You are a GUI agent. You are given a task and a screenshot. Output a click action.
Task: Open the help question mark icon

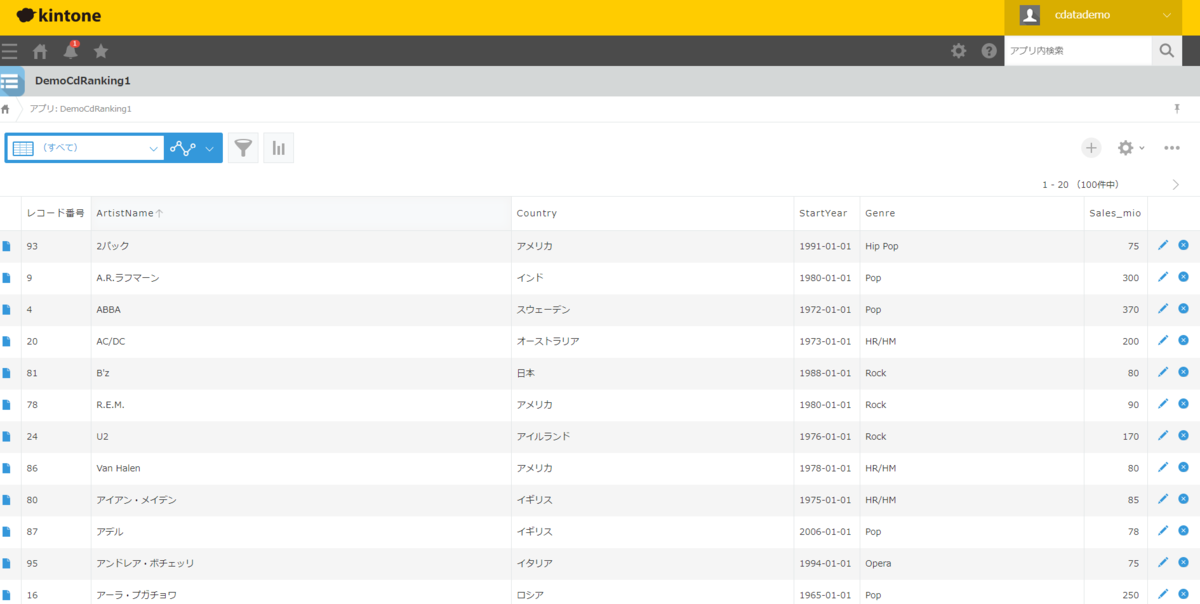tap(989, 51)
